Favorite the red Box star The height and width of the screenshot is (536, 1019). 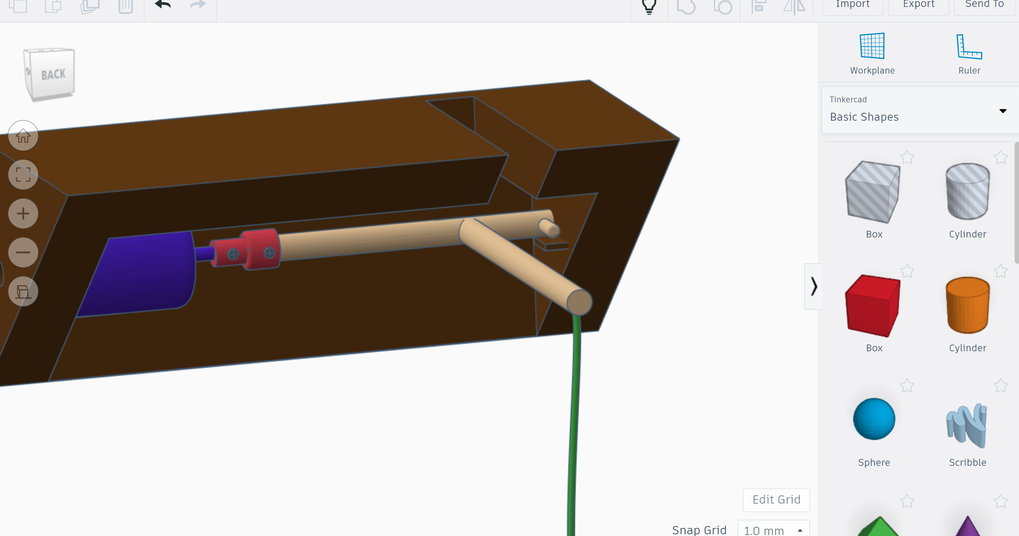click(x=907, y=272)
